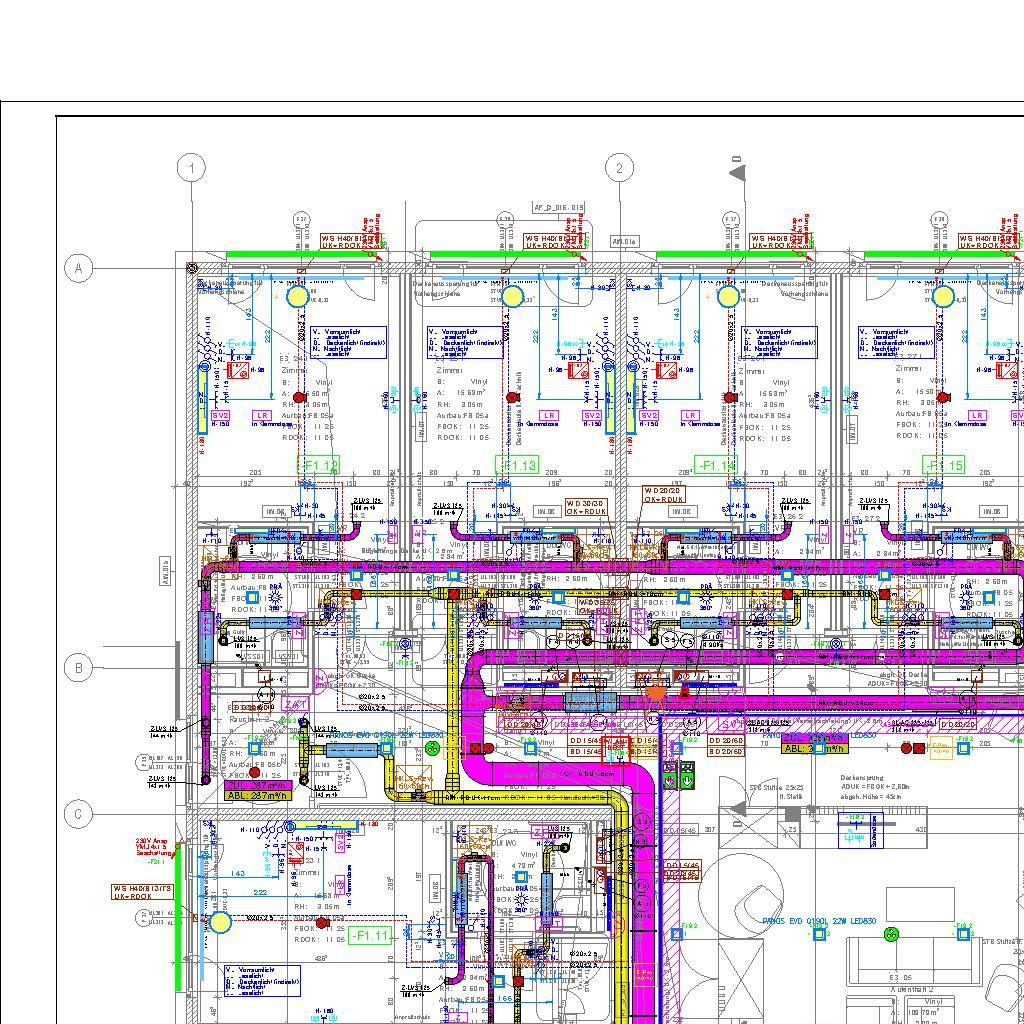Screen dimensions: 1024x1024
Task: Click grid axis bubble 1
Action: [191, 169]
